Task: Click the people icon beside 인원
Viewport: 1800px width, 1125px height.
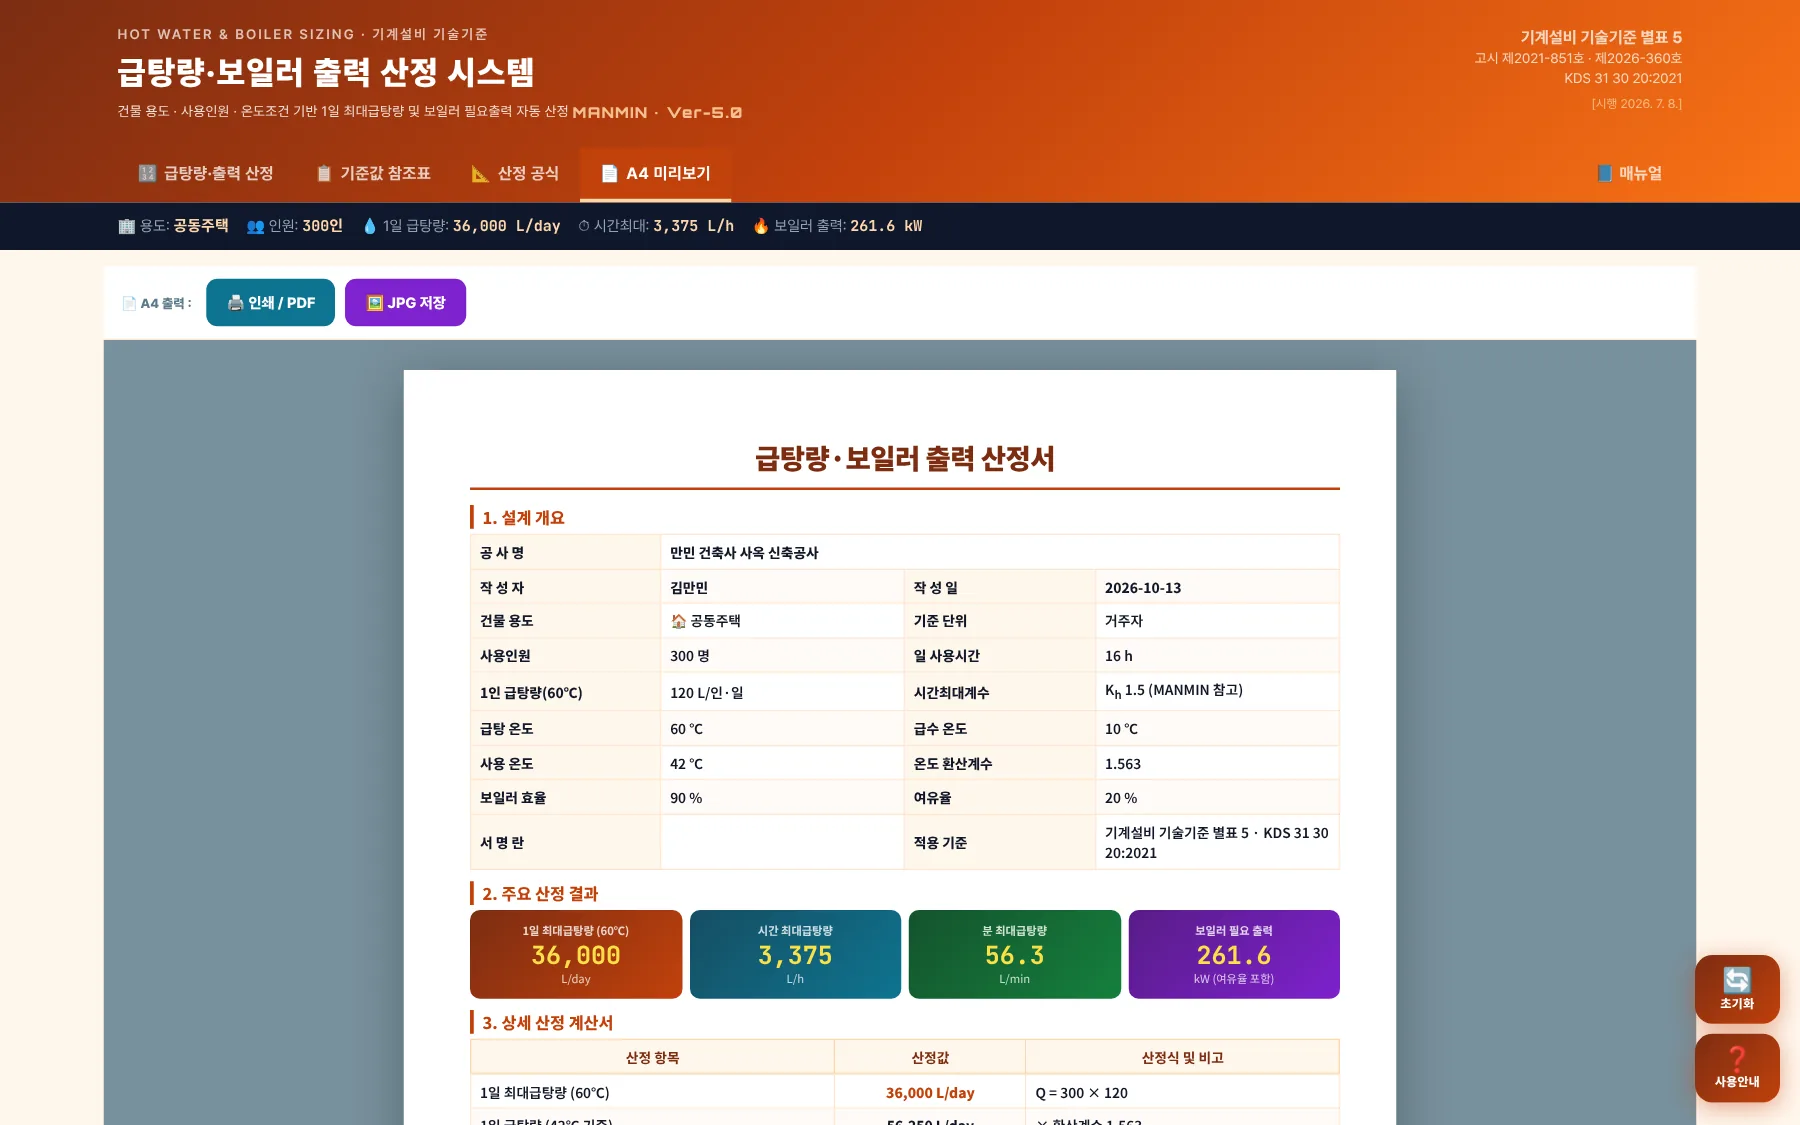Action: (x=255, y=226)
